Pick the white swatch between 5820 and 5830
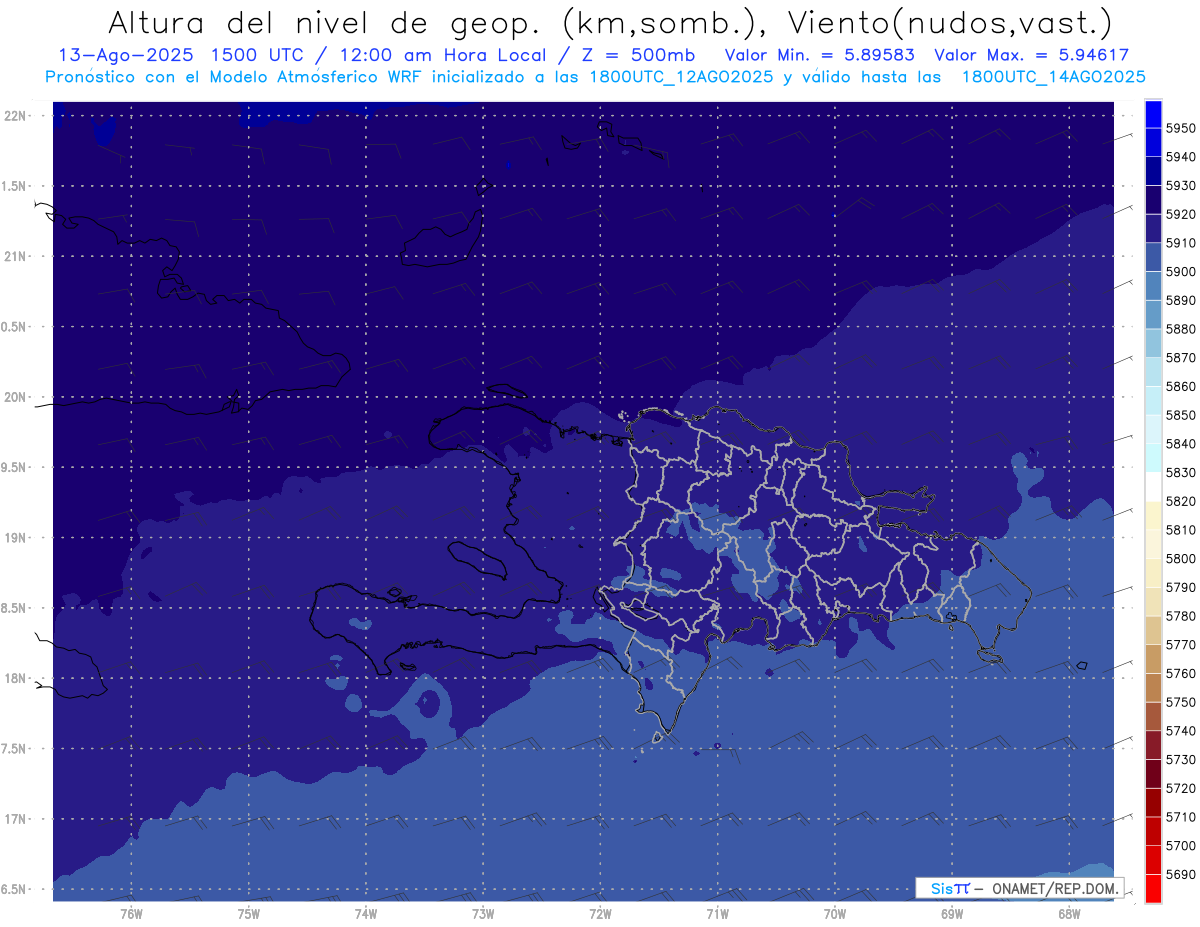1200x927 pixels. 1153,487
